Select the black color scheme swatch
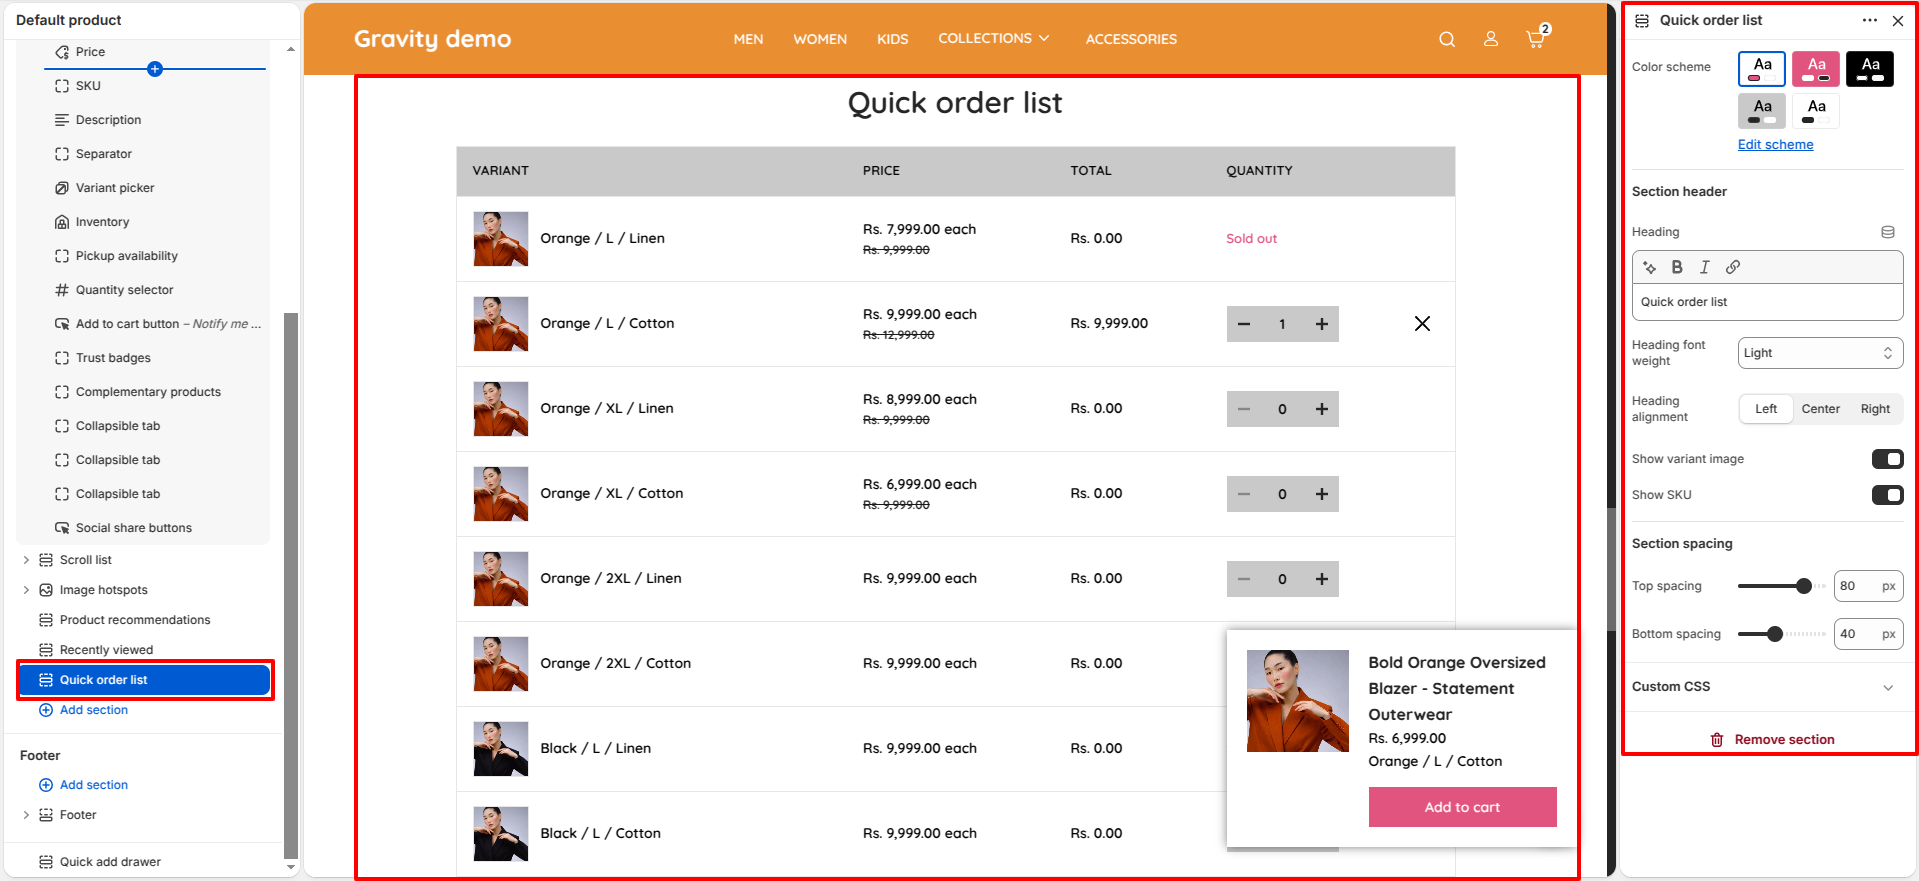Screen dimensions: 1919x881 pos(1870,69)
